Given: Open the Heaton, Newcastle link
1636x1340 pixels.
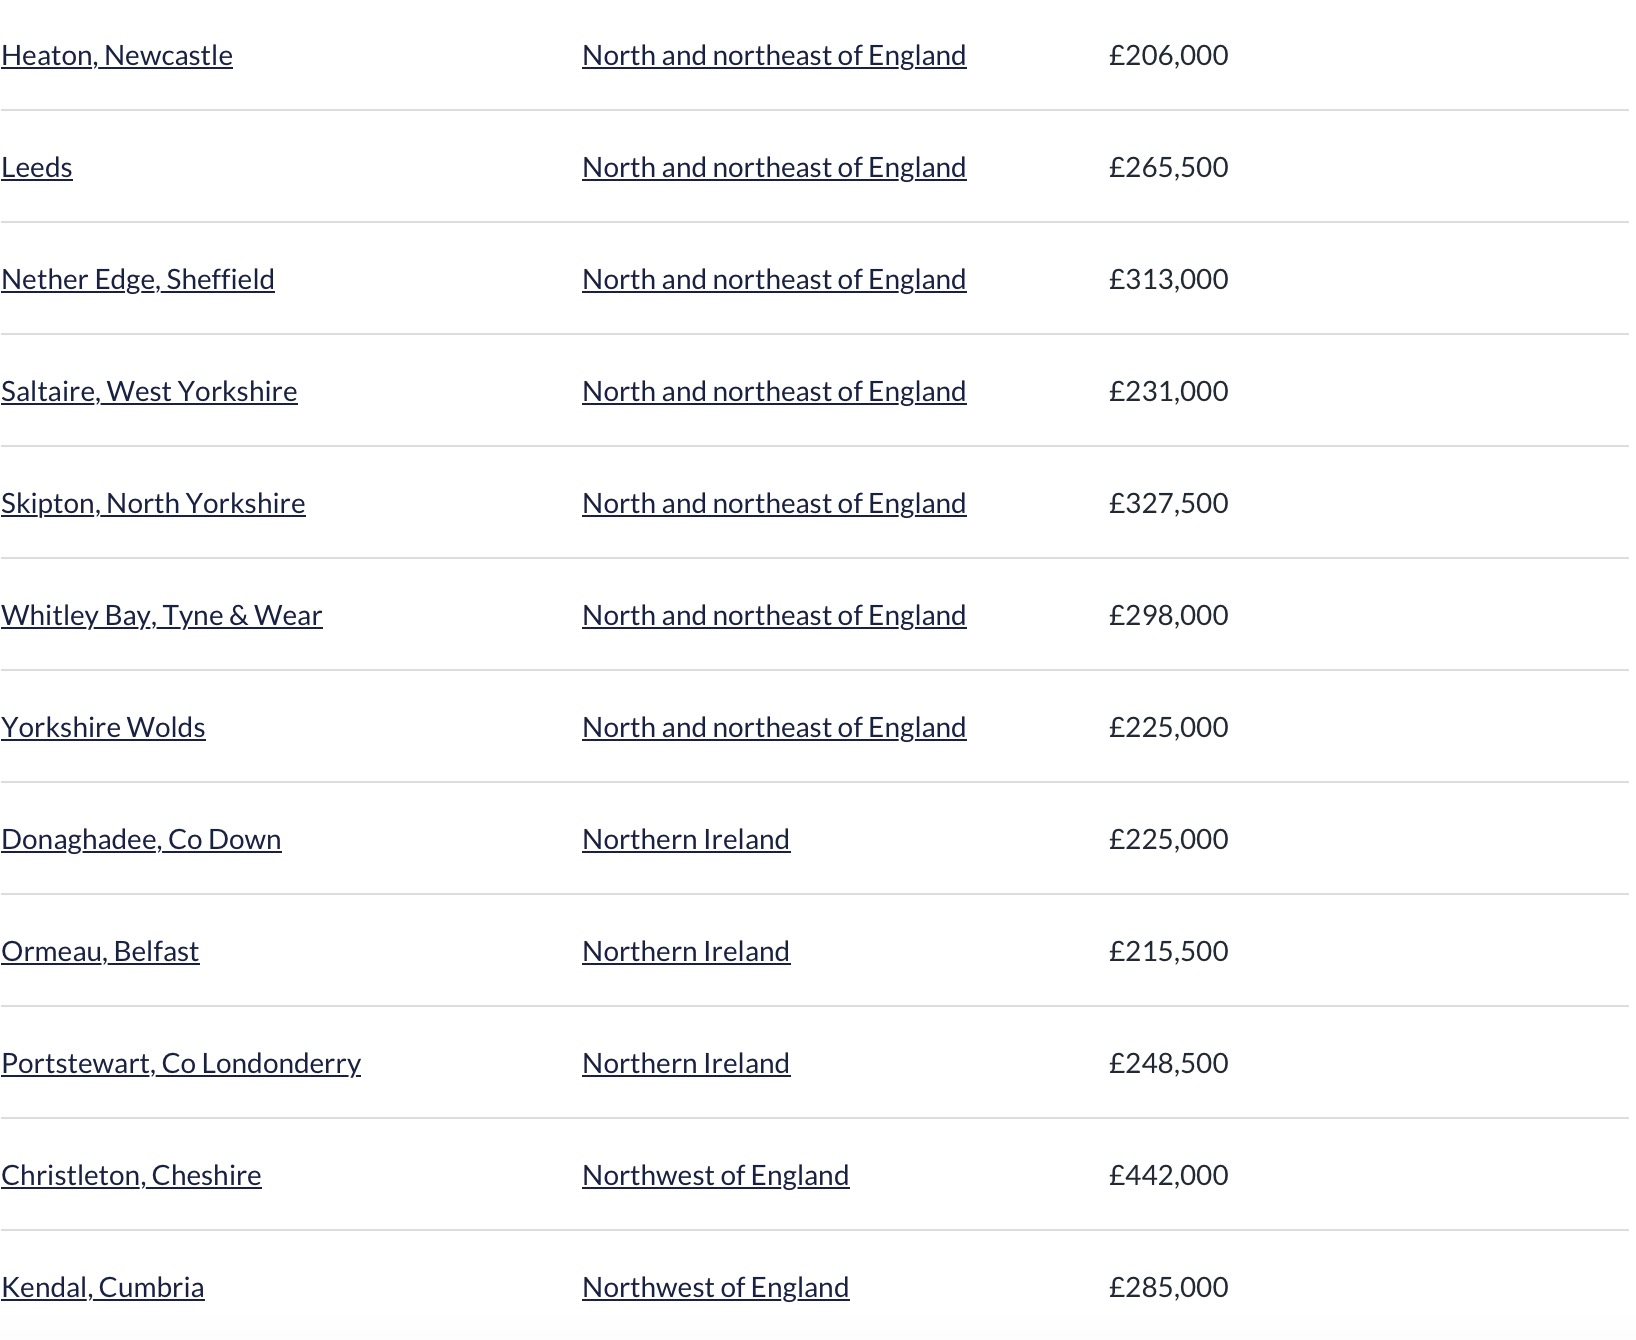Looking at the screenshot, I should click(x=117, y=55).
